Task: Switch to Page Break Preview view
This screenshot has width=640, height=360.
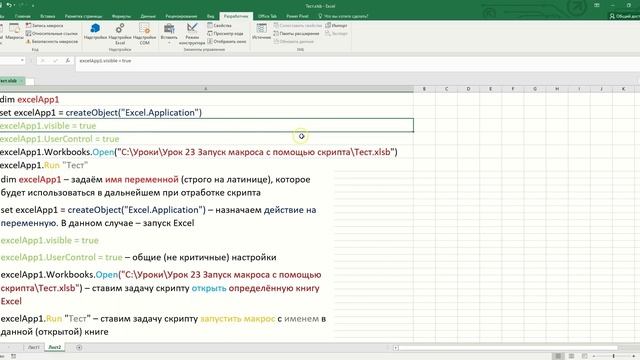Action: [x=584, y=356]
